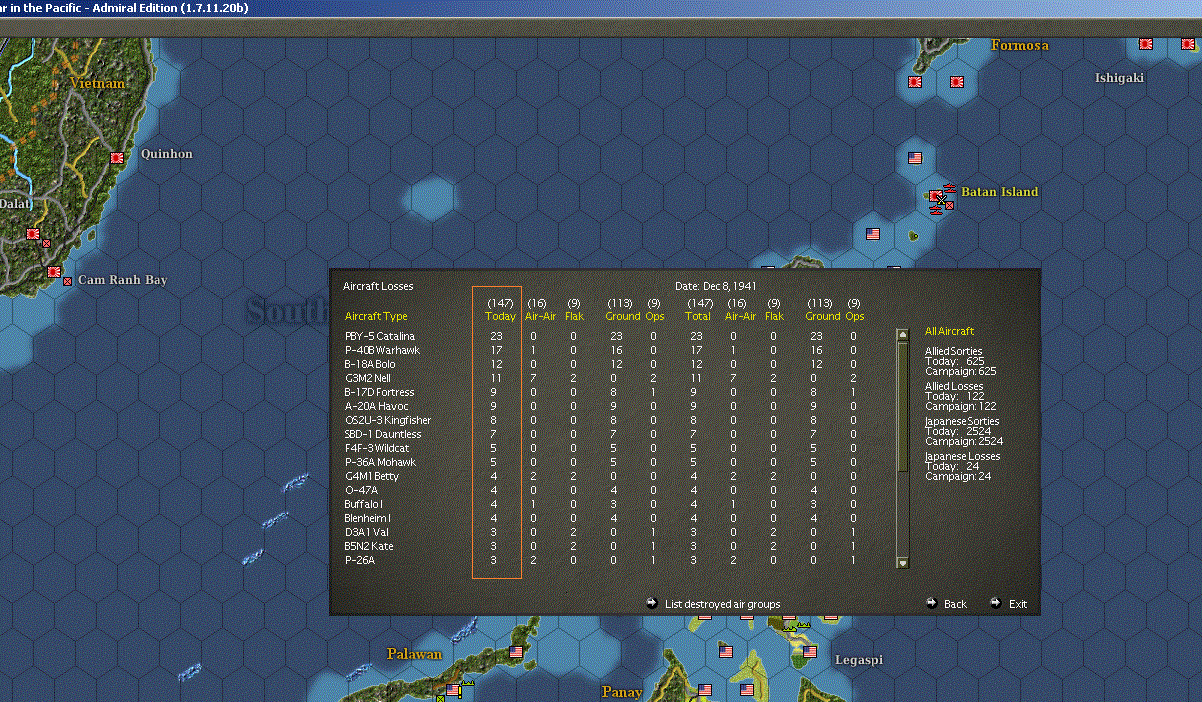Click the losses list scrollbar up arrow
The width and height of the screenshot is (1202, 702).
(x=902, y=335)
